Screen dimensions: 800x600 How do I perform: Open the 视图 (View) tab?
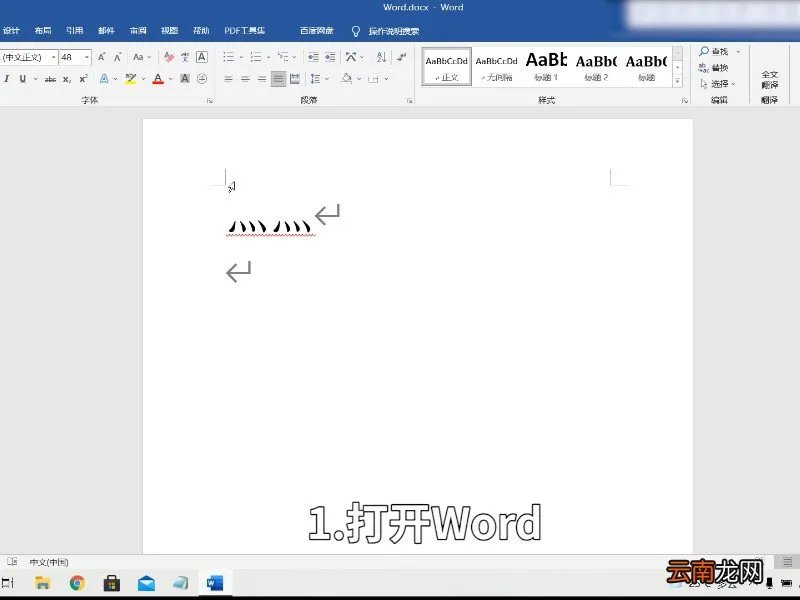pos(169,31)
